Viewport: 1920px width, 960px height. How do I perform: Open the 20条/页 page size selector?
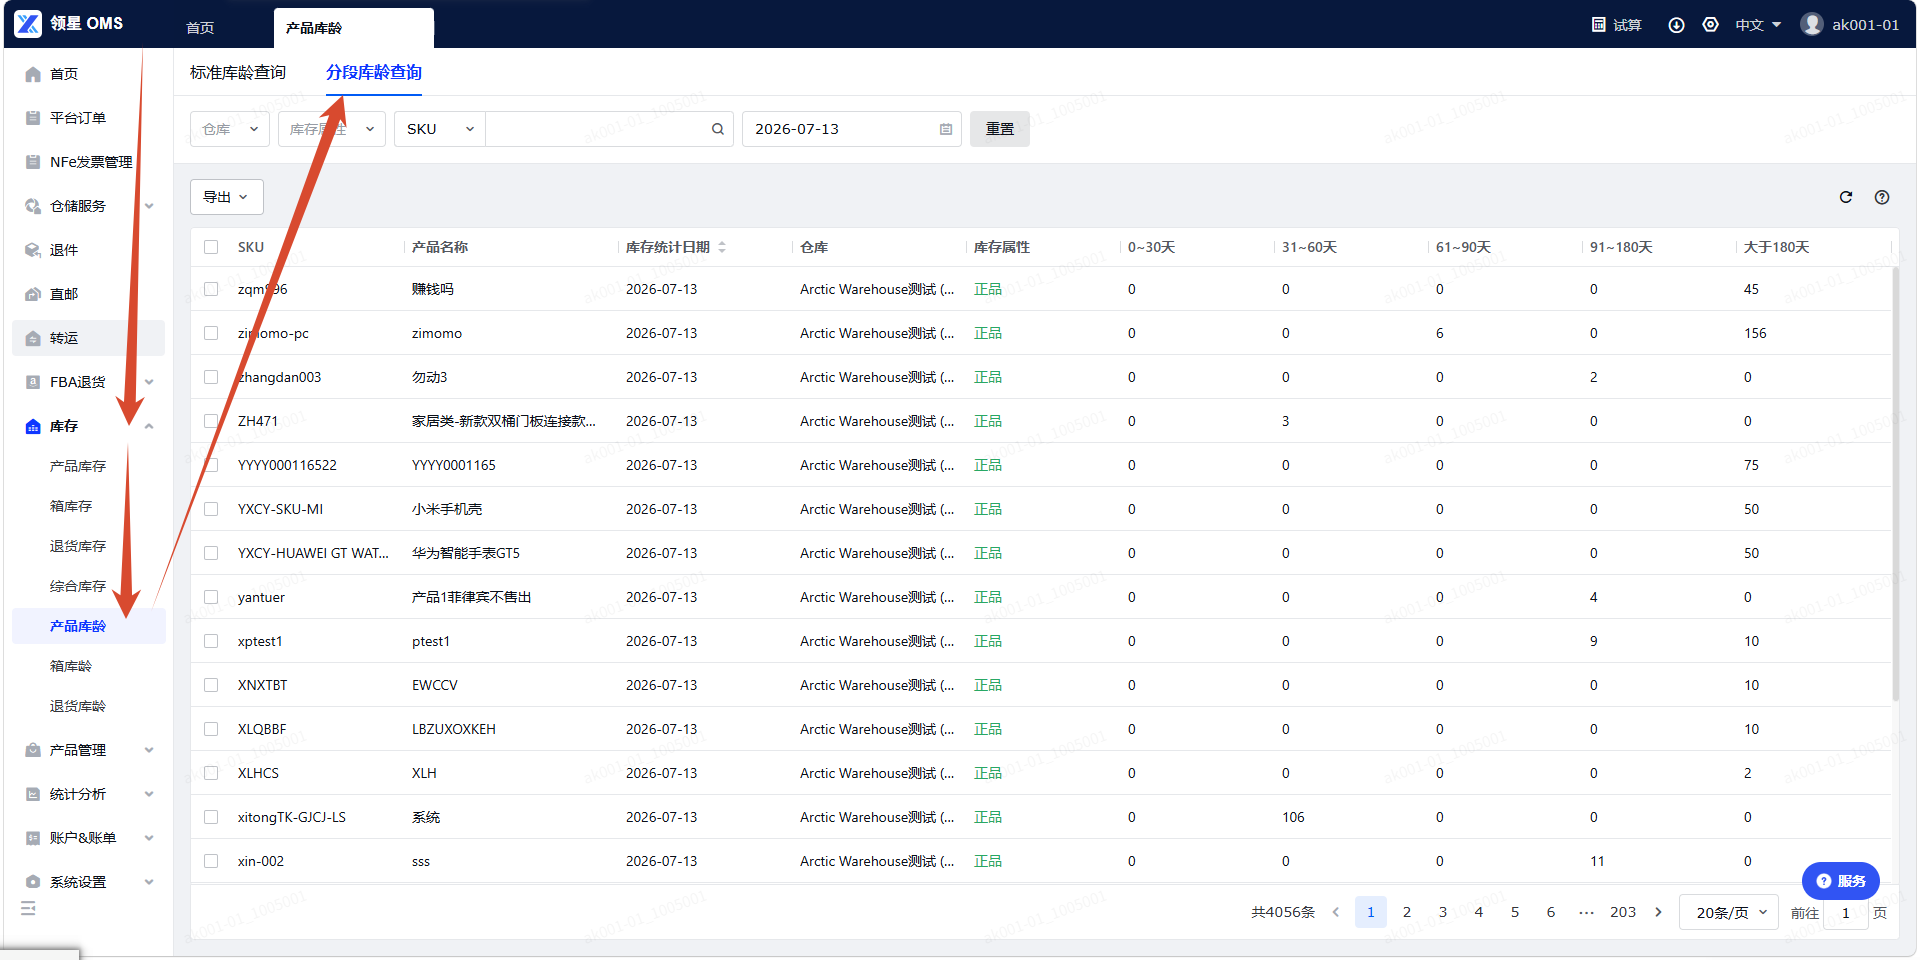tap(1729, 912)
